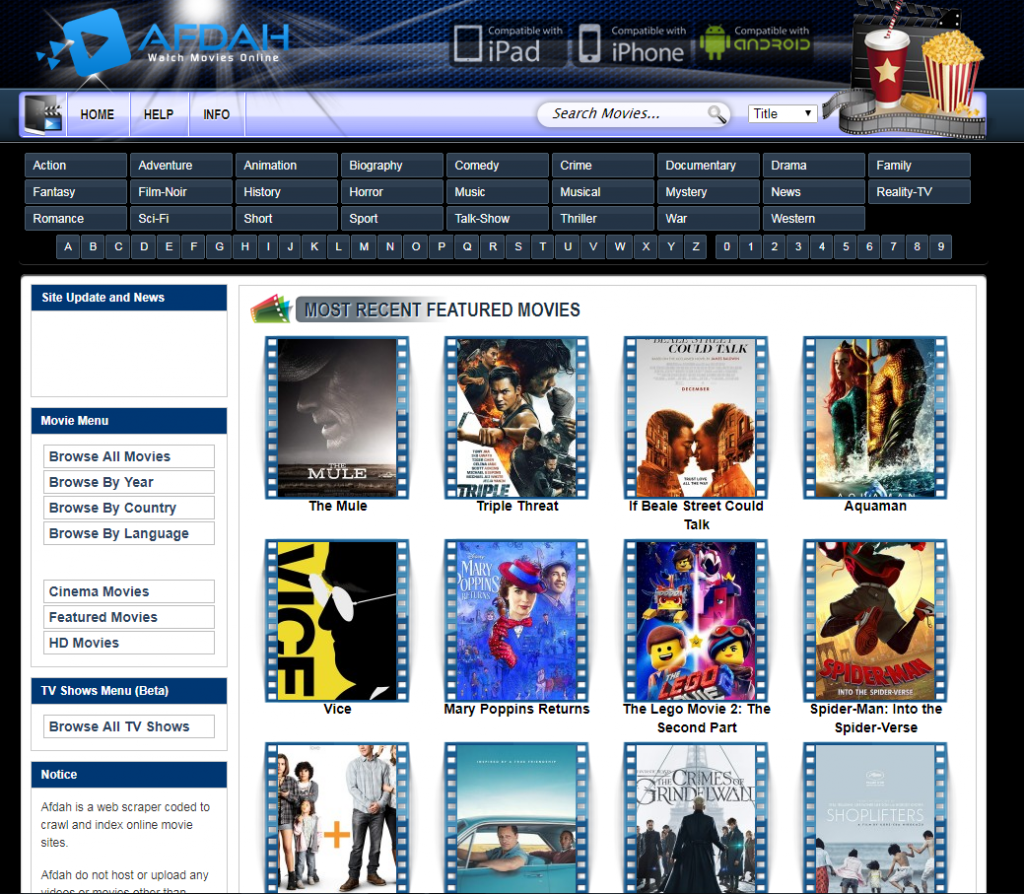The height and width of the screenshot is (894, 1024).
Task: Open the Info menu item
Action: [x=216, y=114]
